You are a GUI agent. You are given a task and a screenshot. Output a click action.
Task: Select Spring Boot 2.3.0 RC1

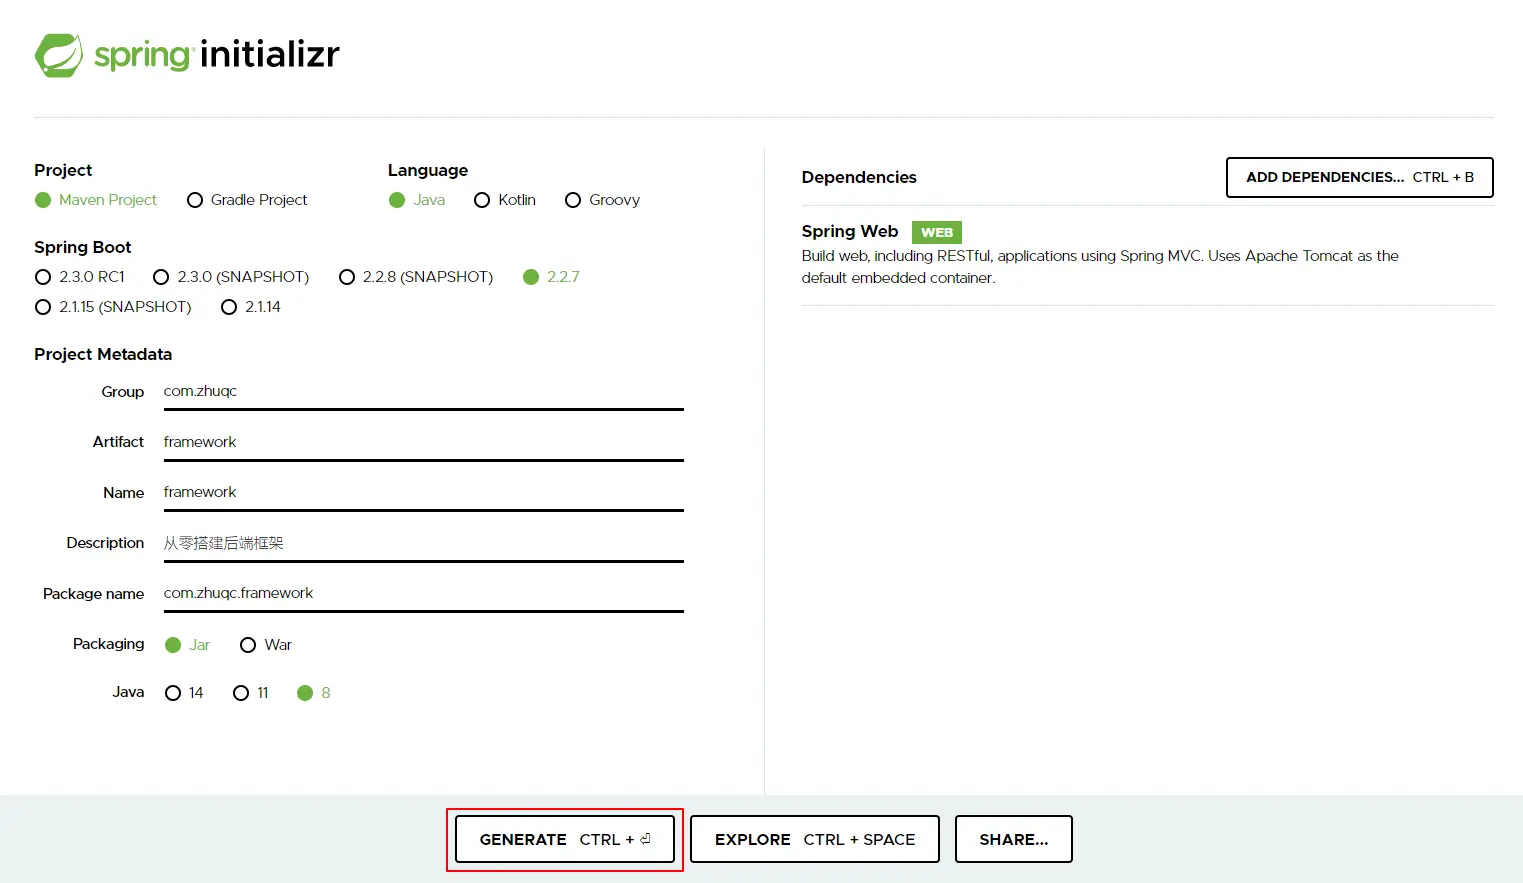click(x=80, y=277)
